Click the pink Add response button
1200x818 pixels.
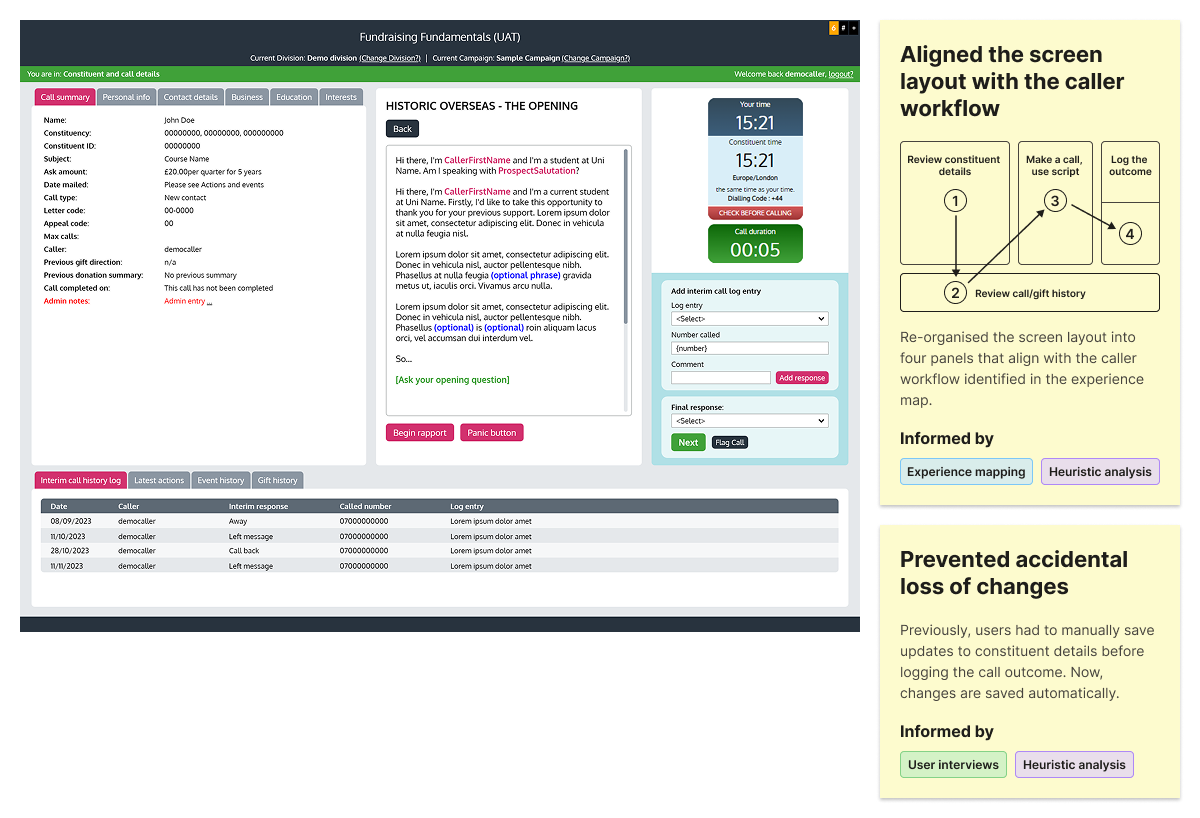pyautogui.click(x=802, y=378)
